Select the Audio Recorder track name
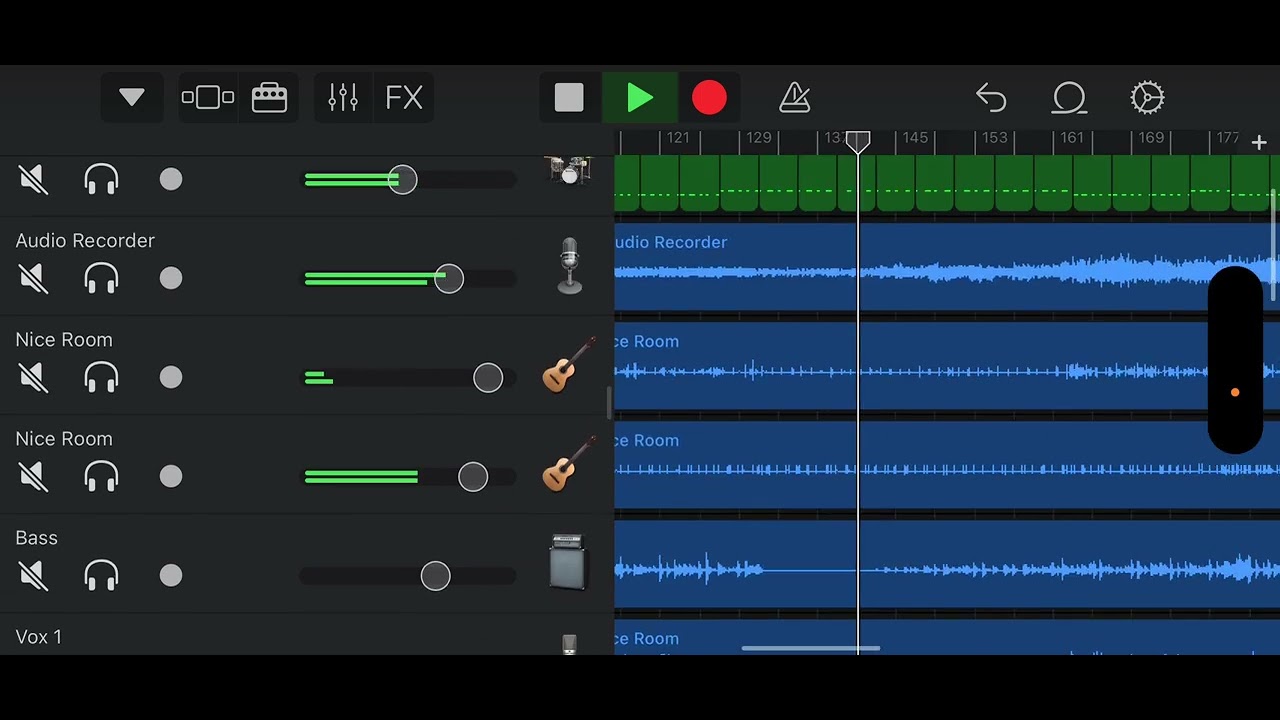This screenshot has height=720, width=1280. pos(85,241)
